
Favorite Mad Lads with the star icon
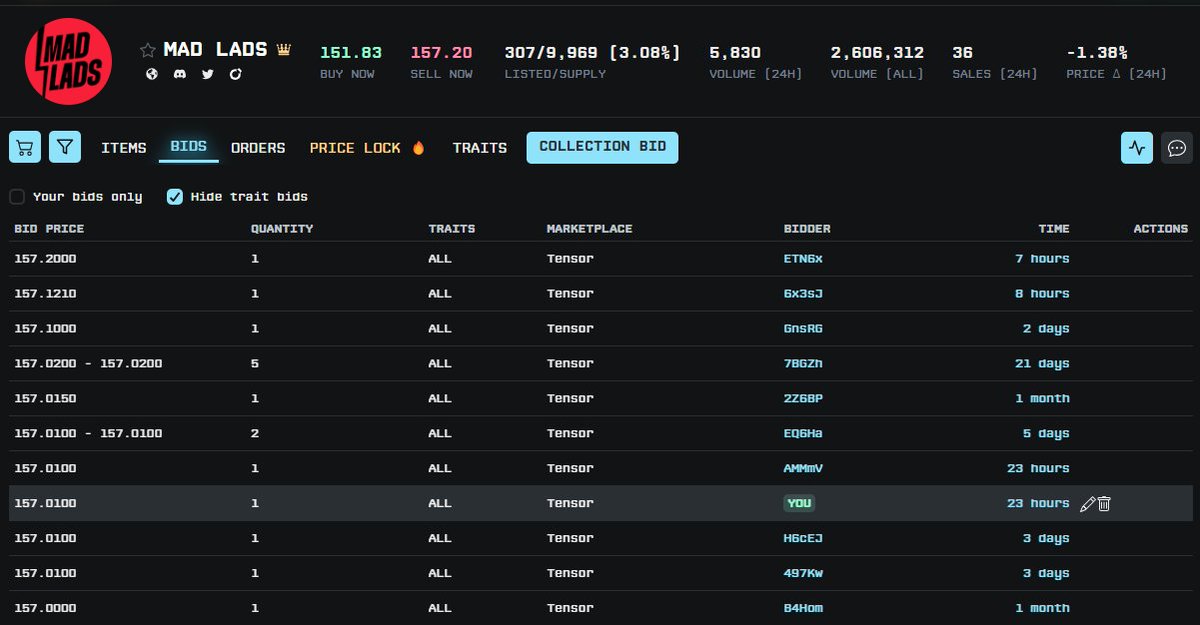tap(148, 50)
